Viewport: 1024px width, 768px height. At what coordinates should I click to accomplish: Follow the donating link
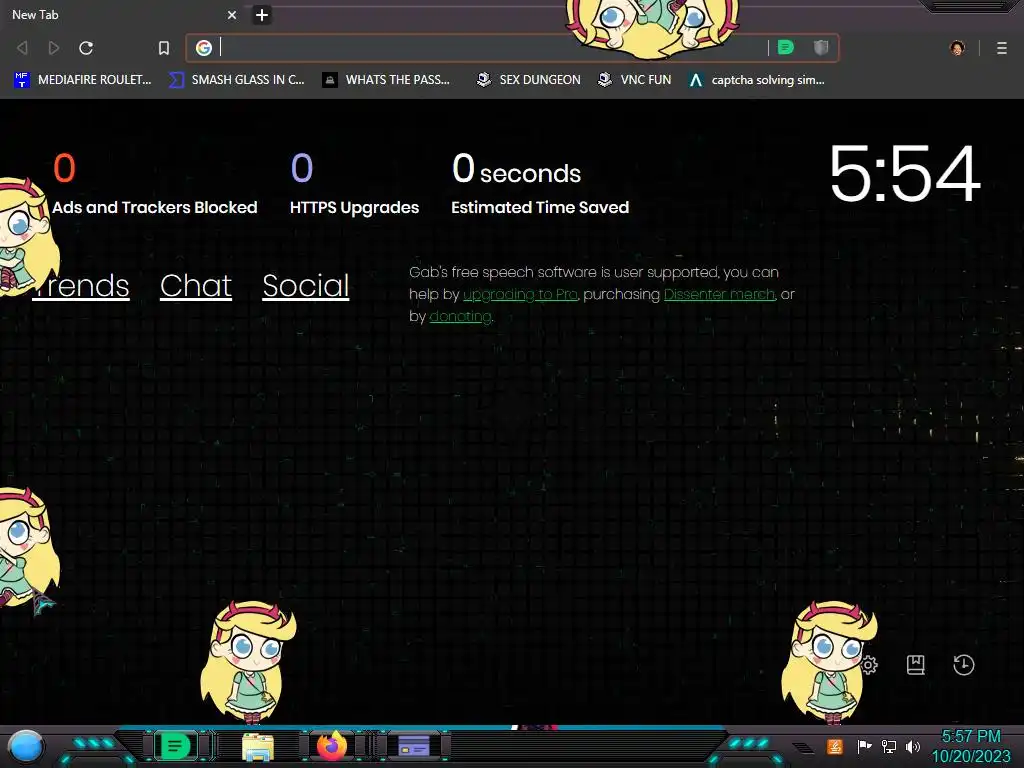460,317
